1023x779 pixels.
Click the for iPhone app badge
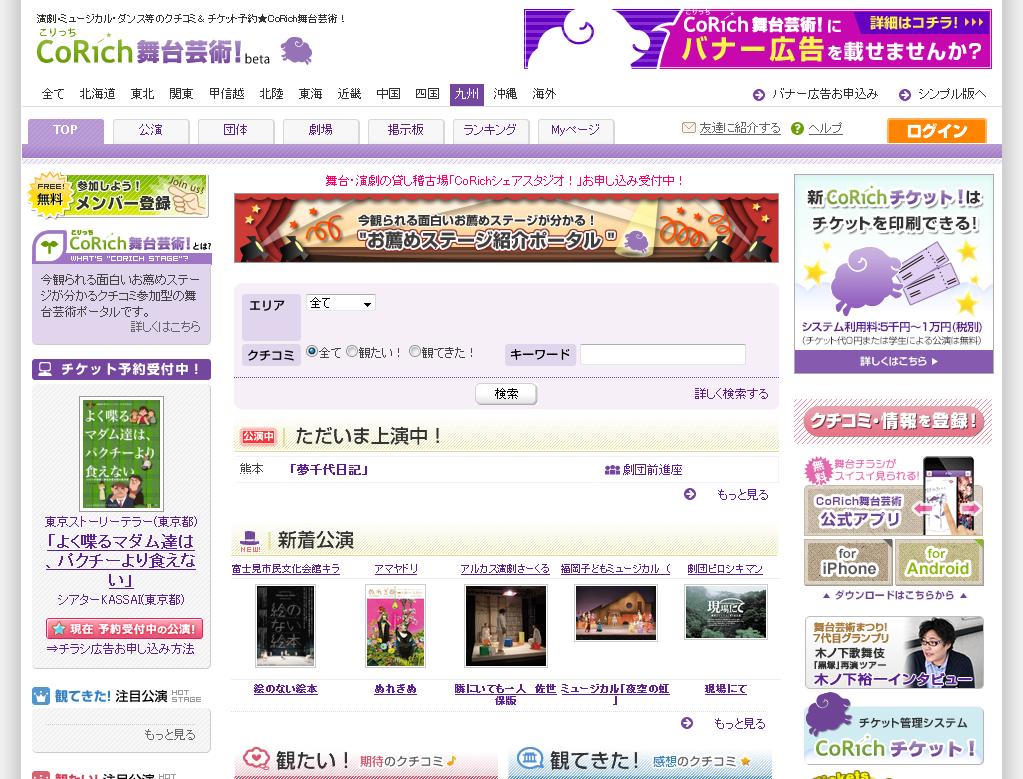[848, 562]
